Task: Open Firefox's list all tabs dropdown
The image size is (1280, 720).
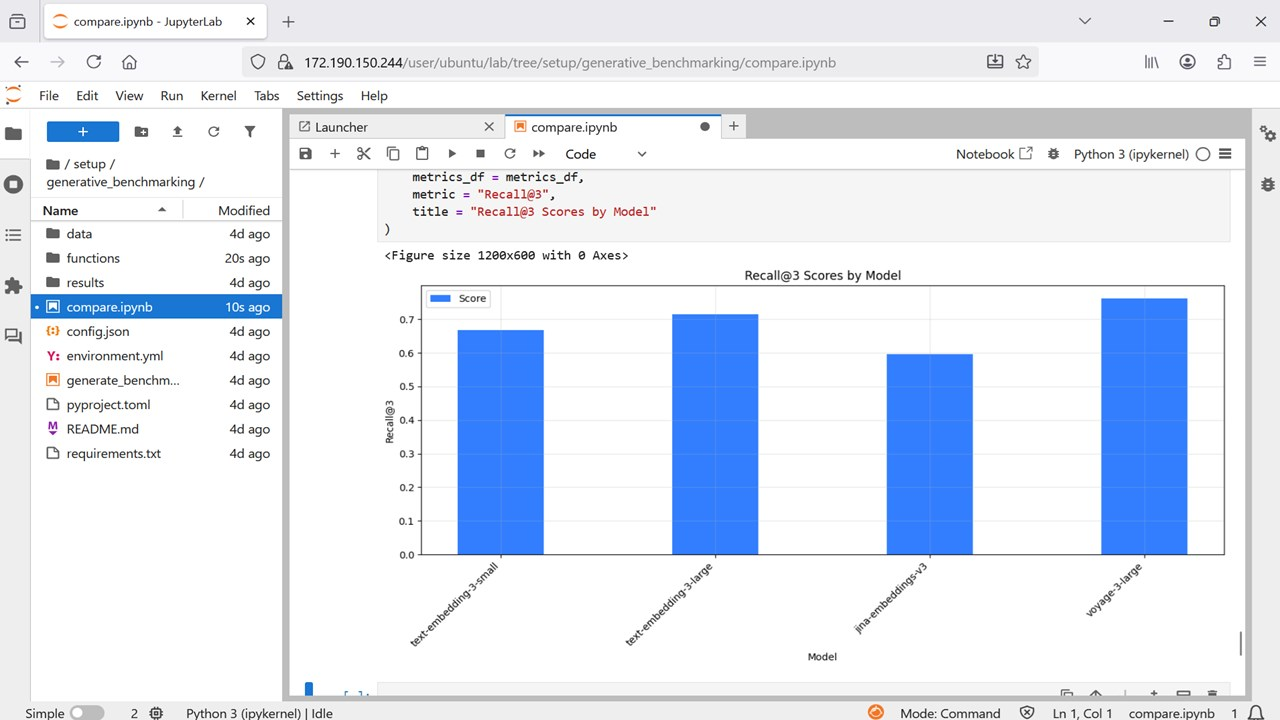Action: (x=1086, y=21)
